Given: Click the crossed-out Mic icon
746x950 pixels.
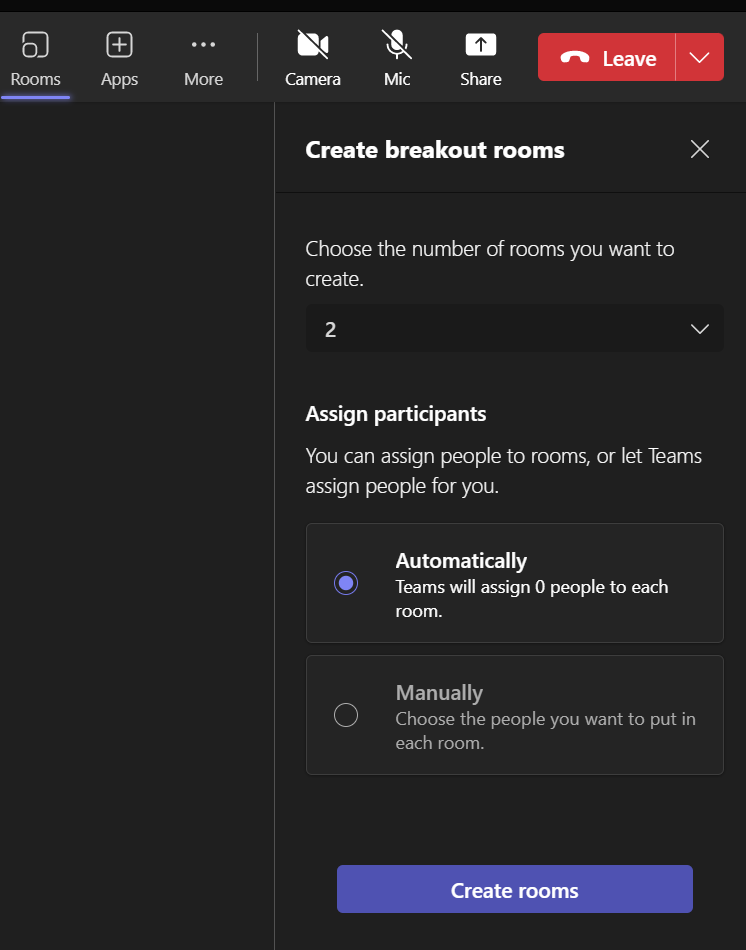Looking at the screenshot, I should pos(396,44).
